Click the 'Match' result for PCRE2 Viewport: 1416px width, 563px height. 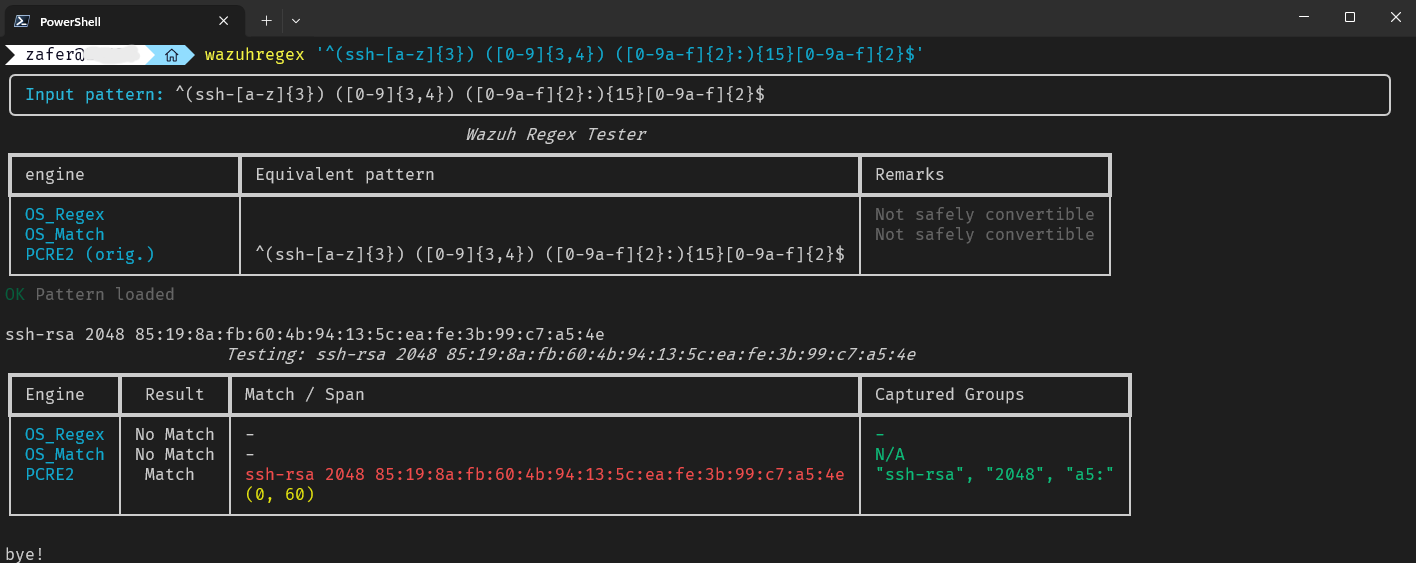170,474
